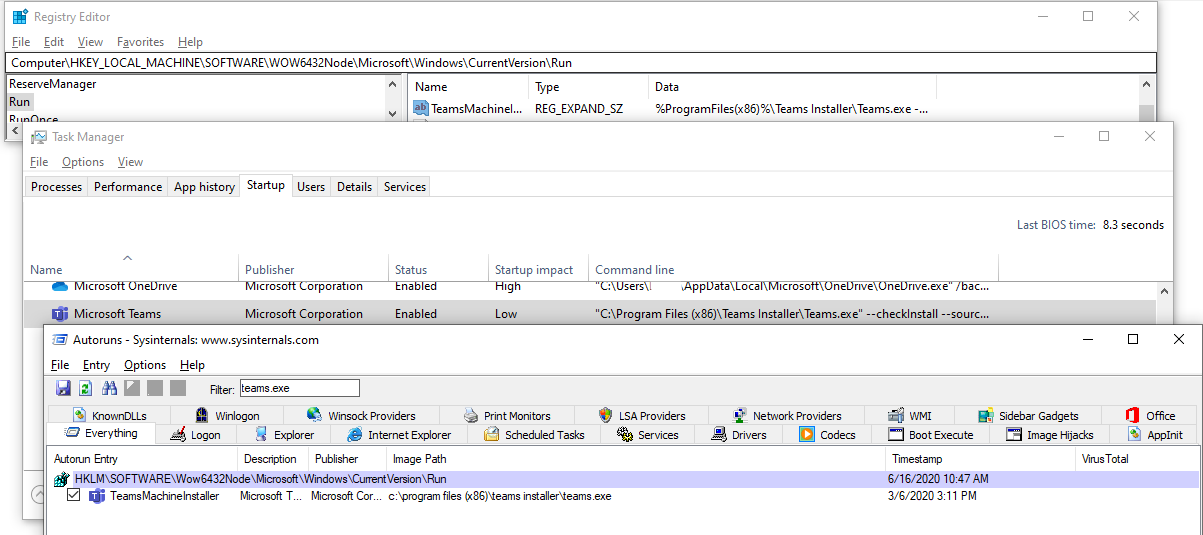Click the Refresh icon in Autoruns toolbar

tap(86, 388)
